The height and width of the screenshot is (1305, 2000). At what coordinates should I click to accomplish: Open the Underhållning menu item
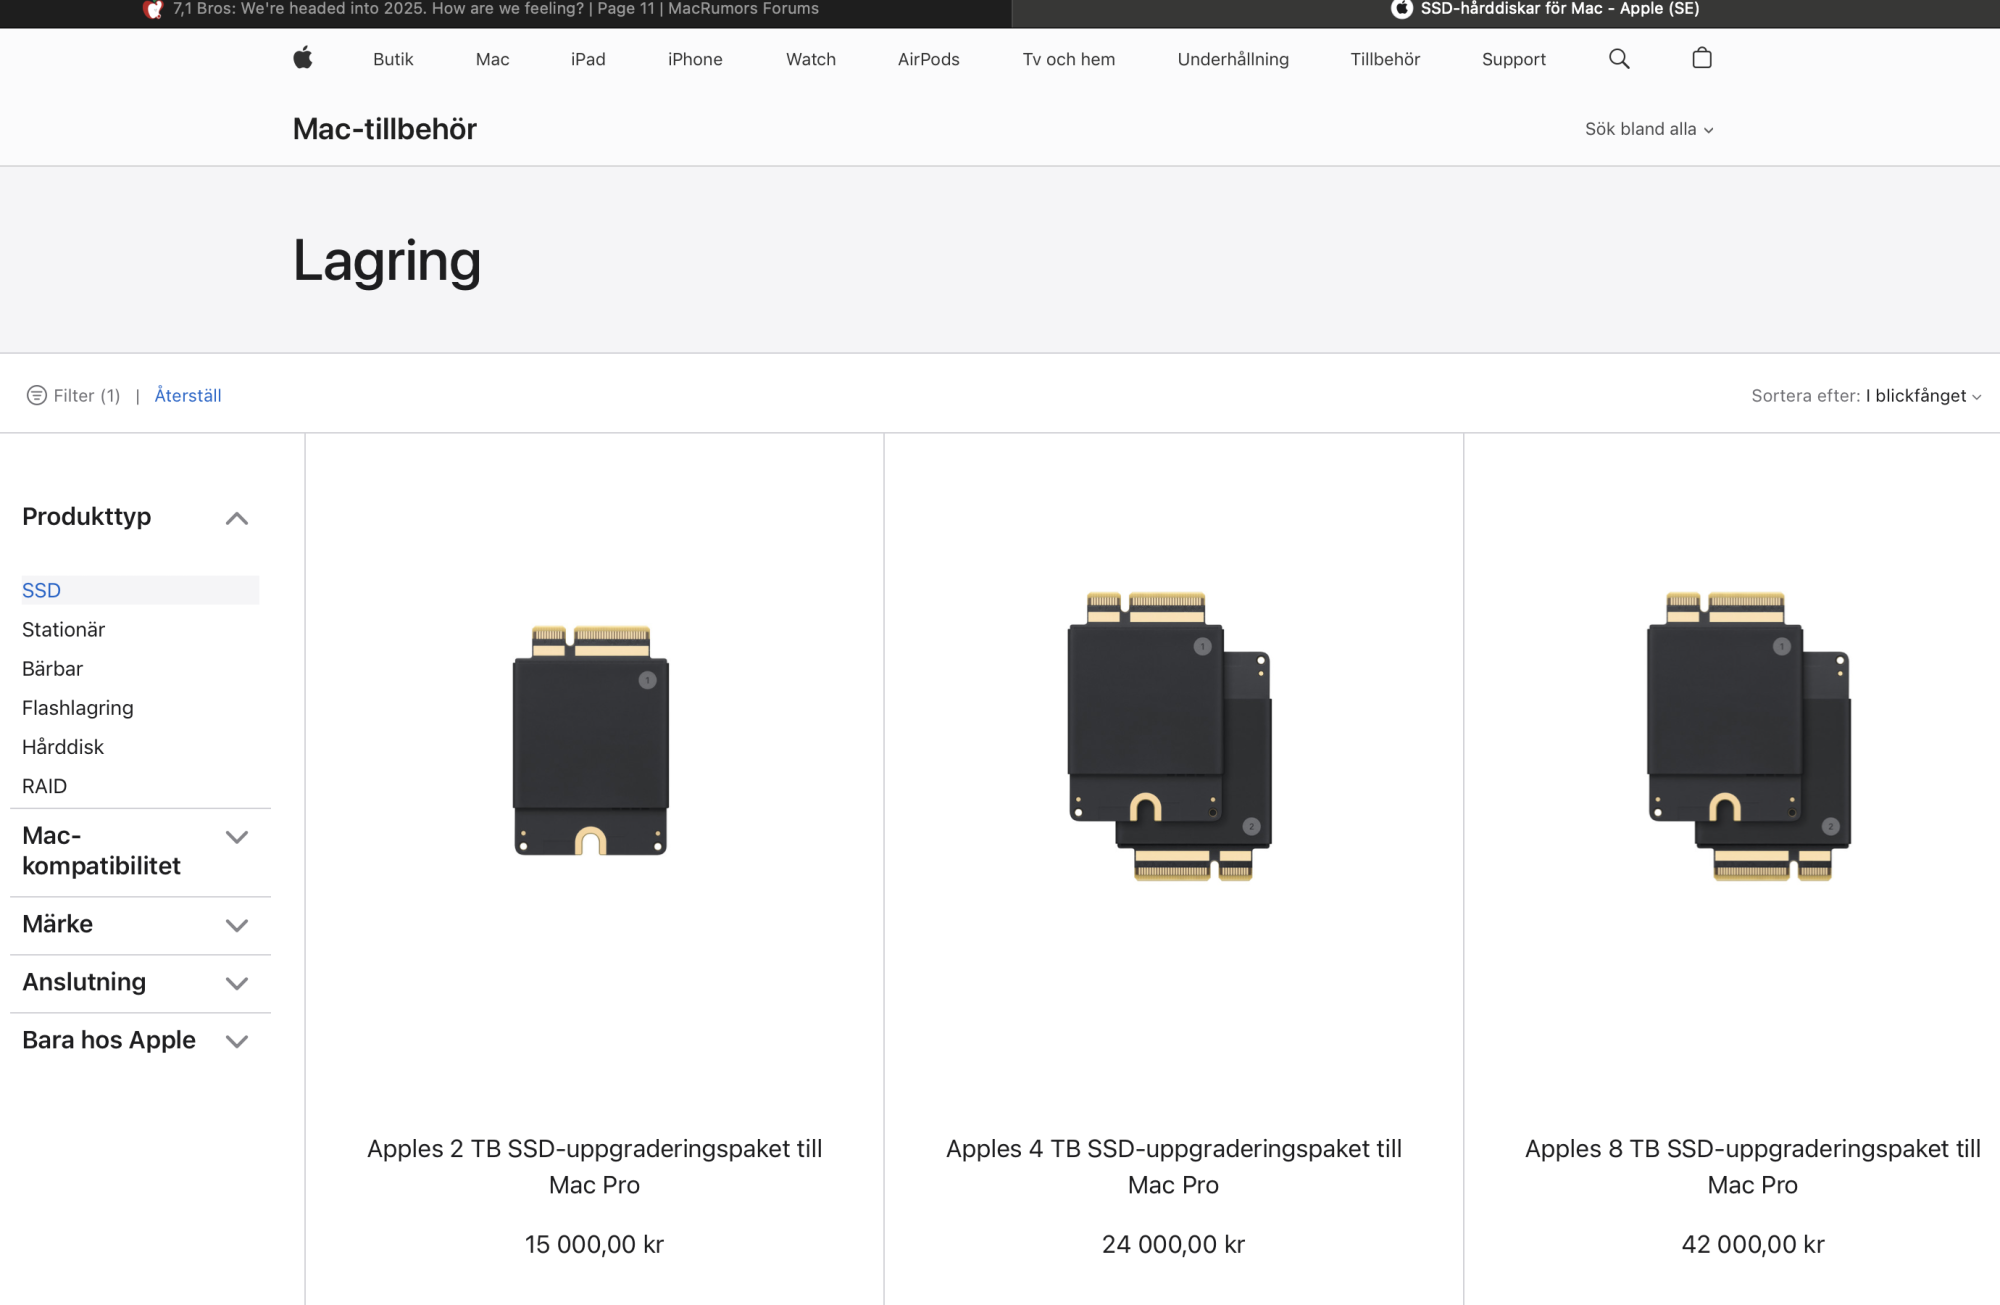[x=1233, y=59]
